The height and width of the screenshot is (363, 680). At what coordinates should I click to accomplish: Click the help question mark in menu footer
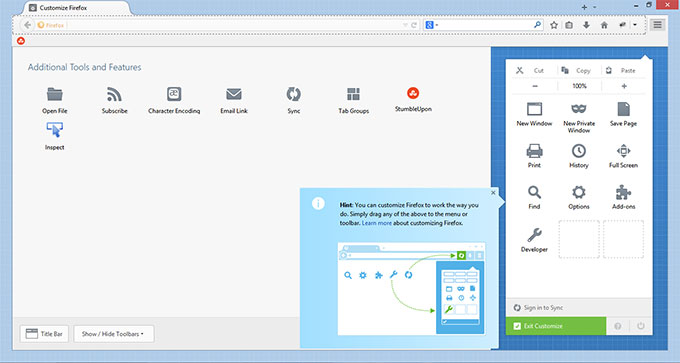click(x=618, y=326)
